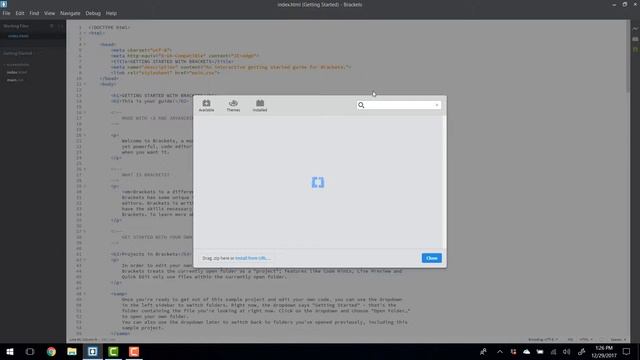This screenshot has width=640, height=360.
Task: Open Task View on the taskbar
Action: click(30, 351)
